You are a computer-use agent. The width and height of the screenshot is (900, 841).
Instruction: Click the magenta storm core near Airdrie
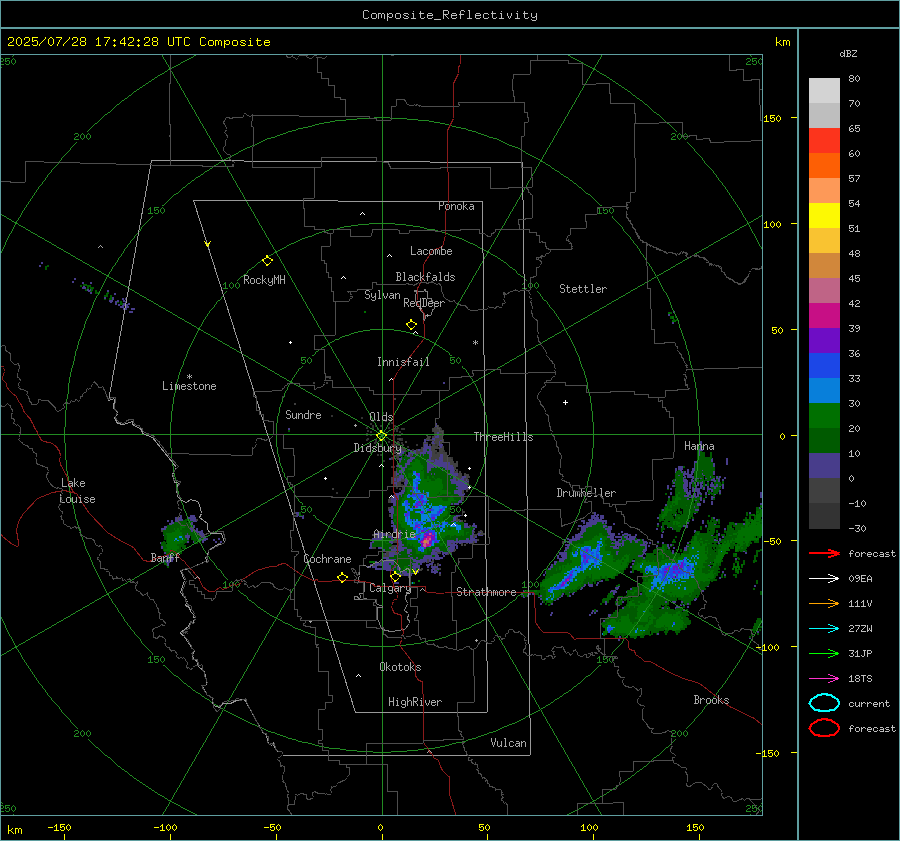point(428,540)
